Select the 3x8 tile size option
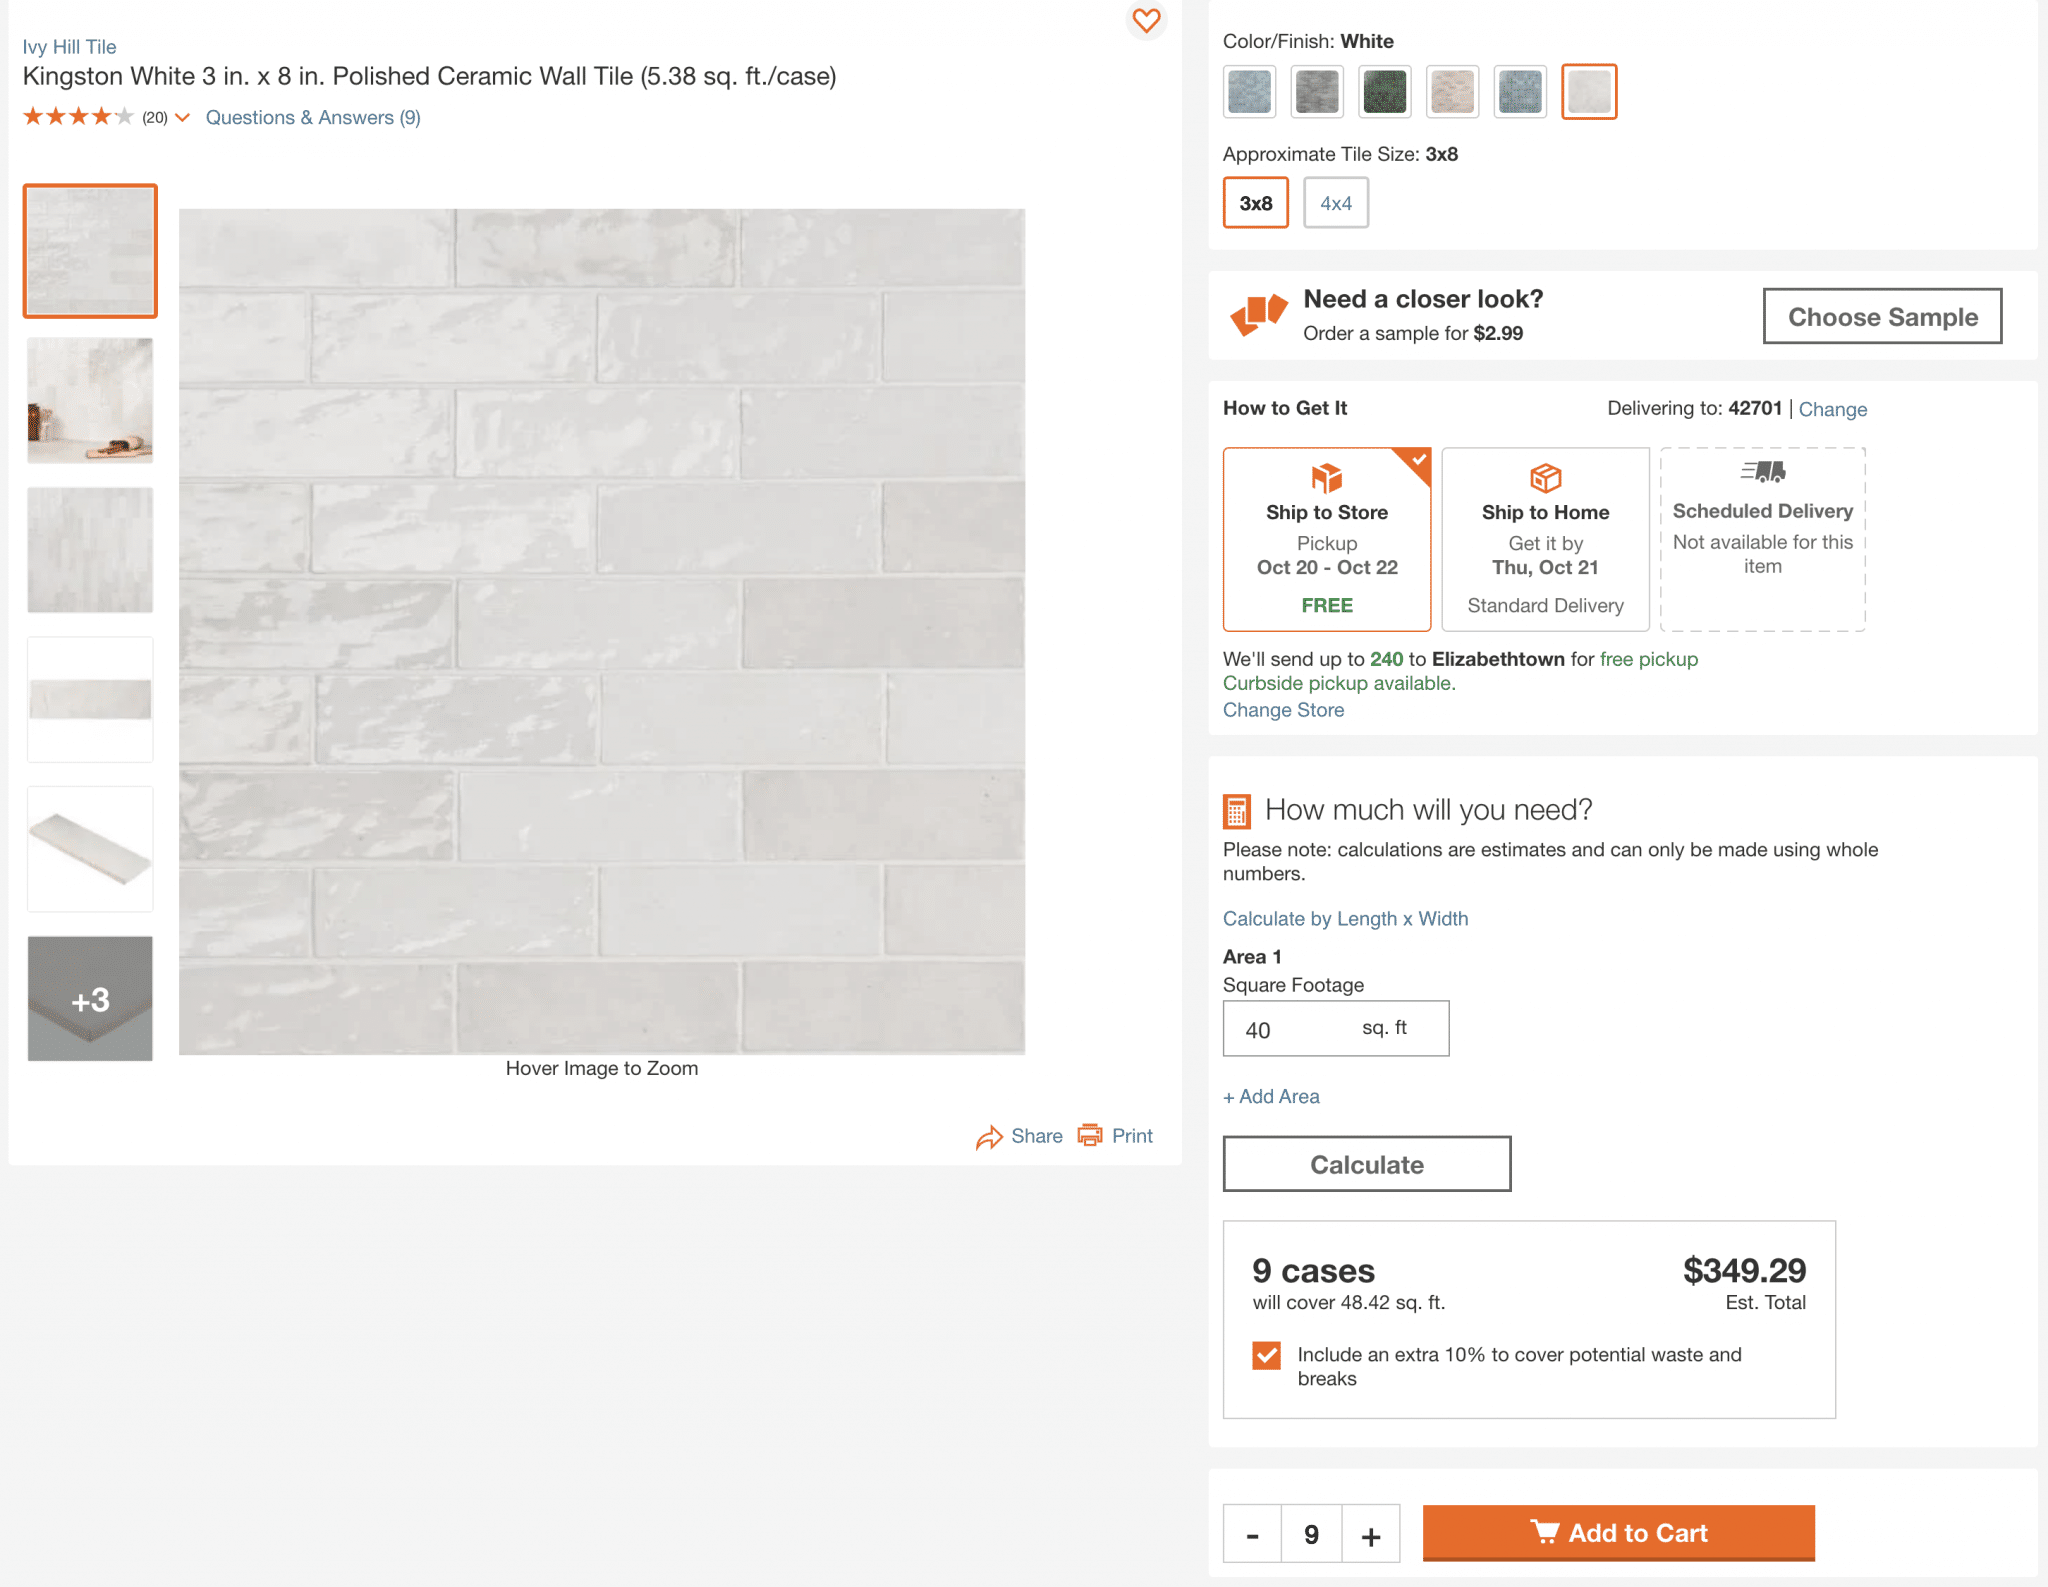The height and width of the screenshot is (1587, 2048). coord(1255,203)
